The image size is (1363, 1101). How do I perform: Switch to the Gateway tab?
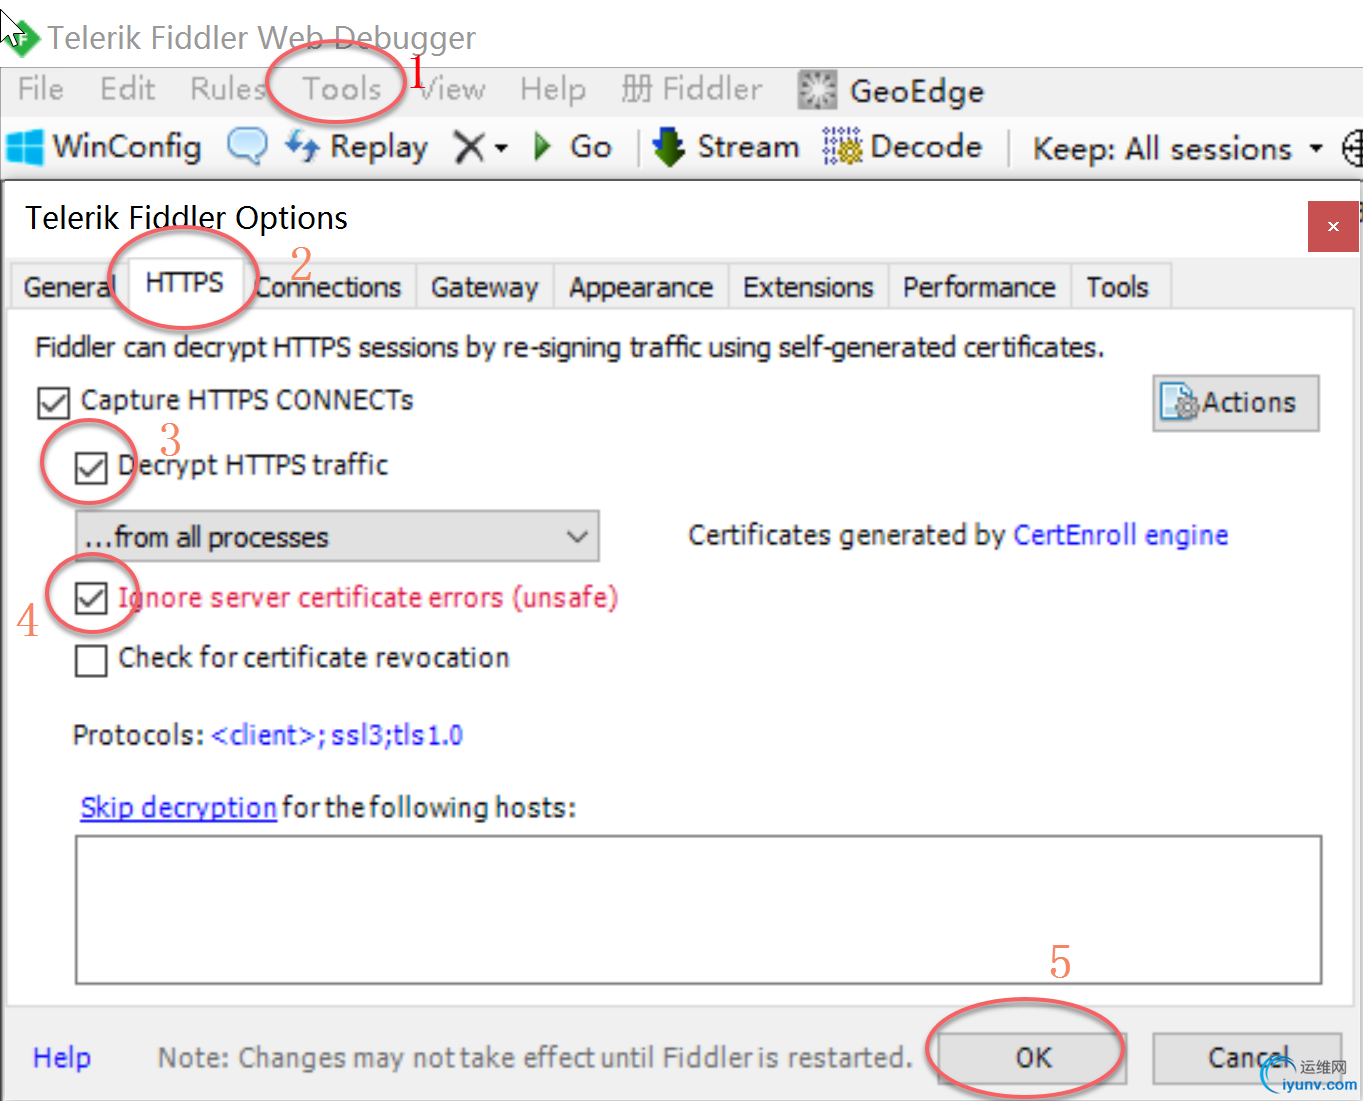(484, 287)
